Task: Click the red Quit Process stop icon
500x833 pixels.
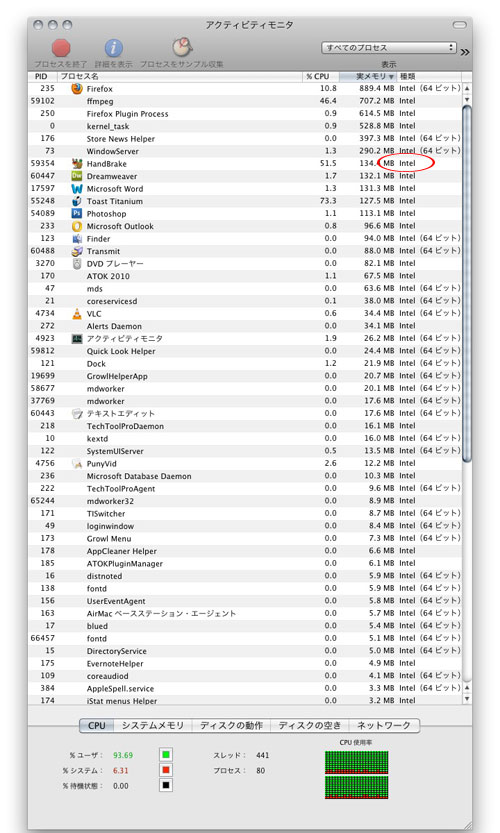Action: [x=61, y=48]
